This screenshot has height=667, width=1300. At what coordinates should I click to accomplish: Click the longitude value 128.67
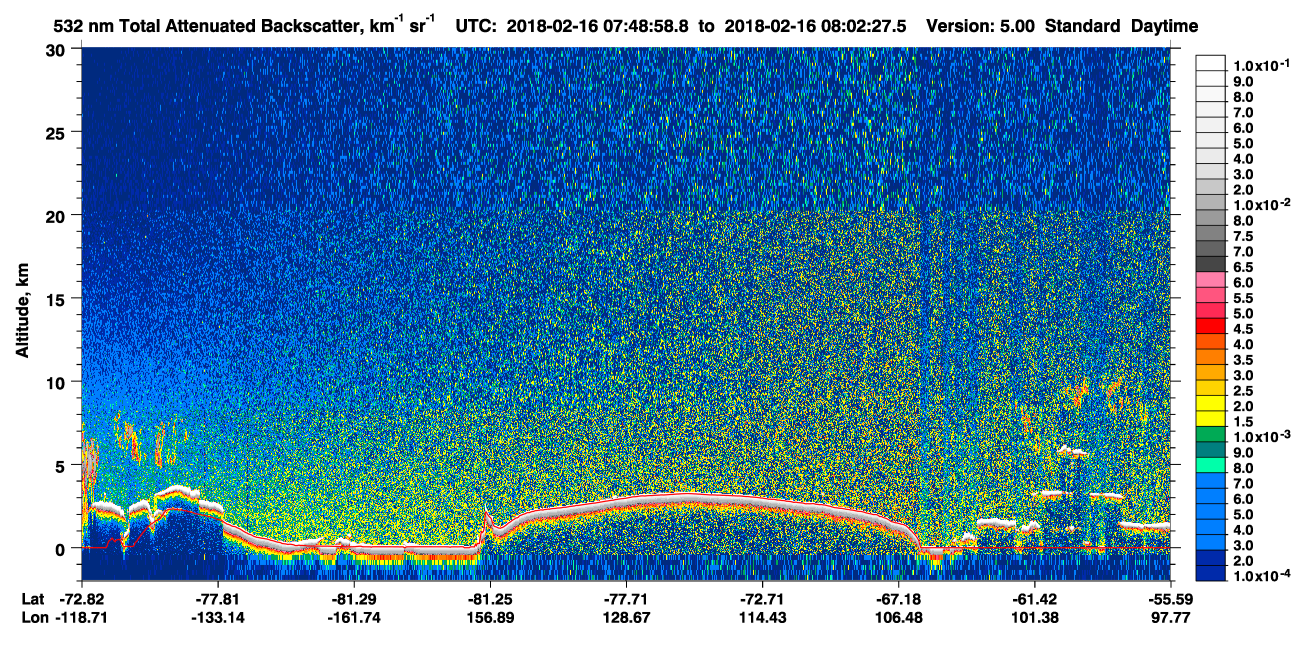tap(626, 618)
